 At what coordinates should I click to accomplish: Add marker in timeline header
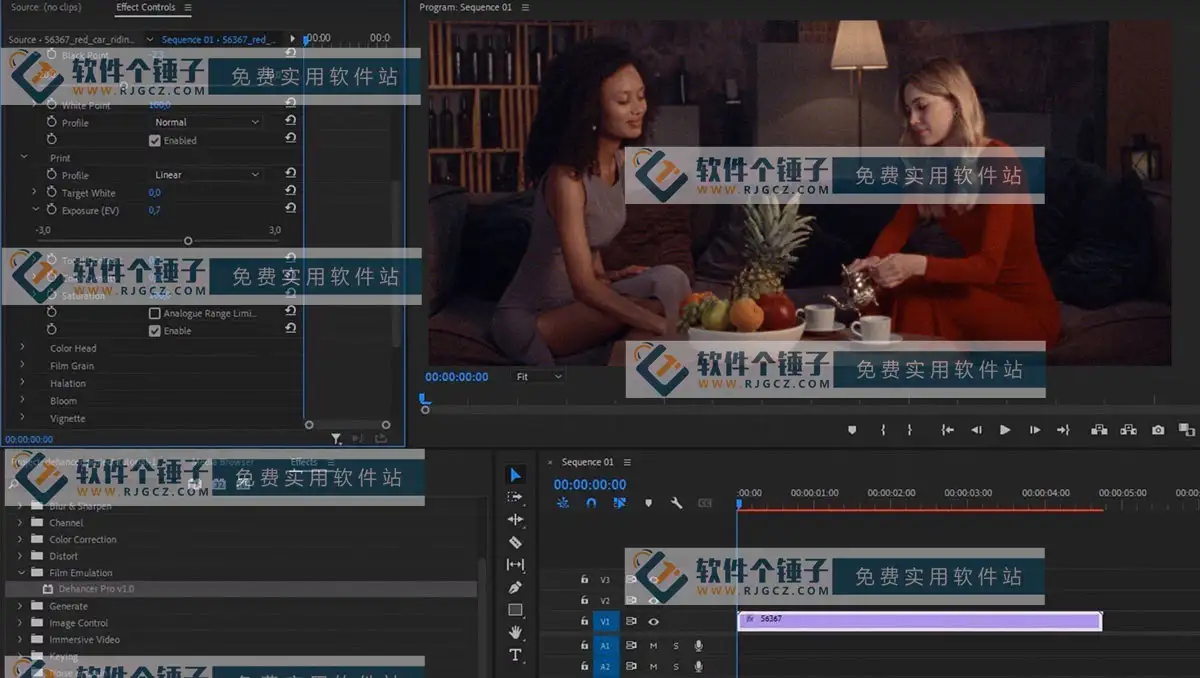pyautogui.click(x=649, y=503)
